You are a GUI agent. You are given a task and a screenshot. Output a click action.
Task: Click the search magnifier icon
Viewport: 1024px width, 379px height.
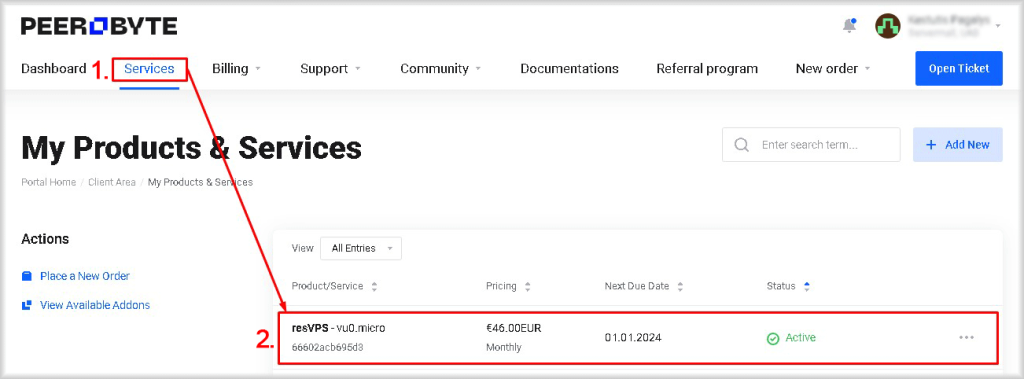741,144
